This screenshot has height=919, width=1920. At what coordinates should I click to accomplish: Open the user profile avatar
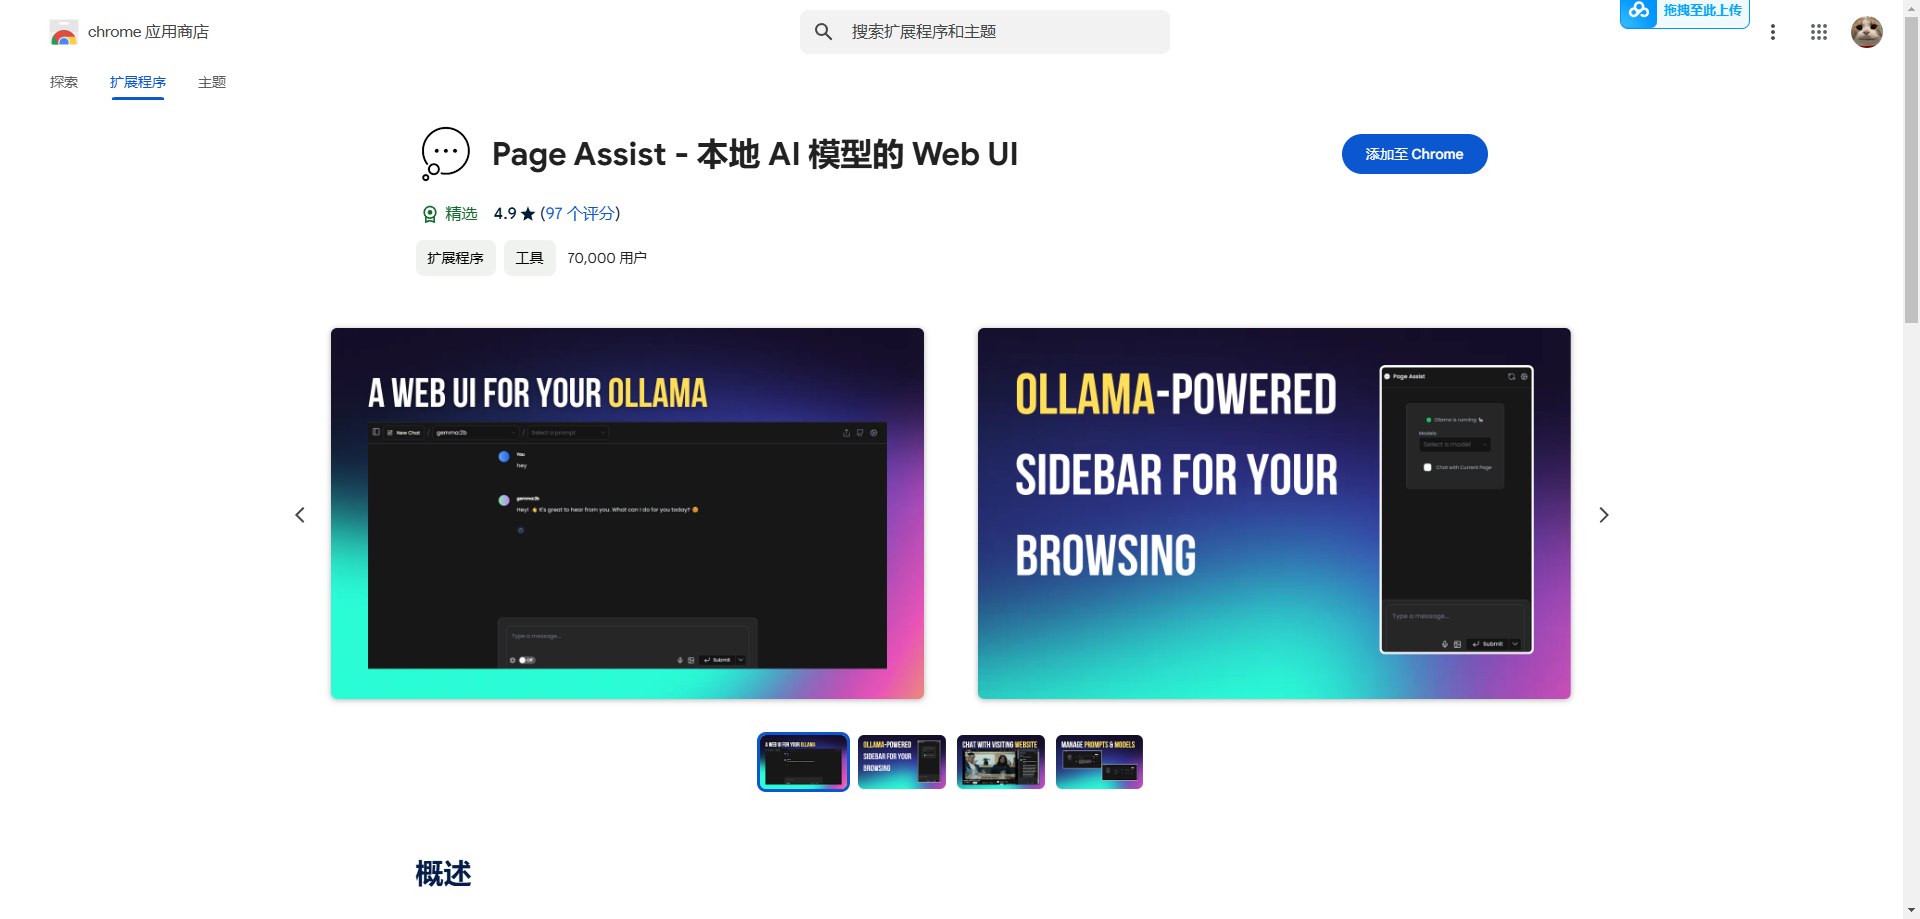coord(1866,32)
